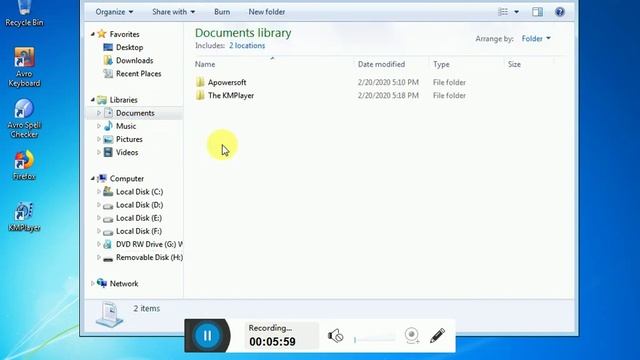Open the Pictures library
Image resolution: width=640 pixels, height=360 pixels.
129,139
